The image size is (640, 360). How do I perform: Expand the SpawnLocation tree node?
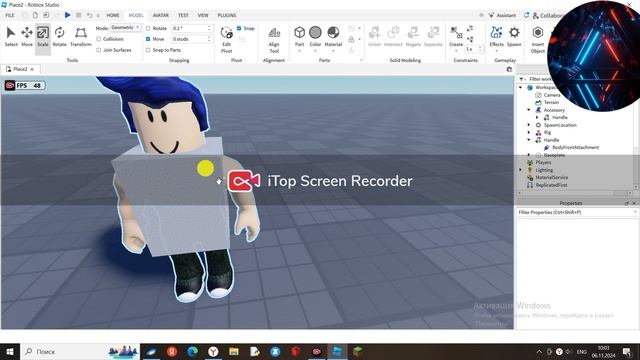529,125
